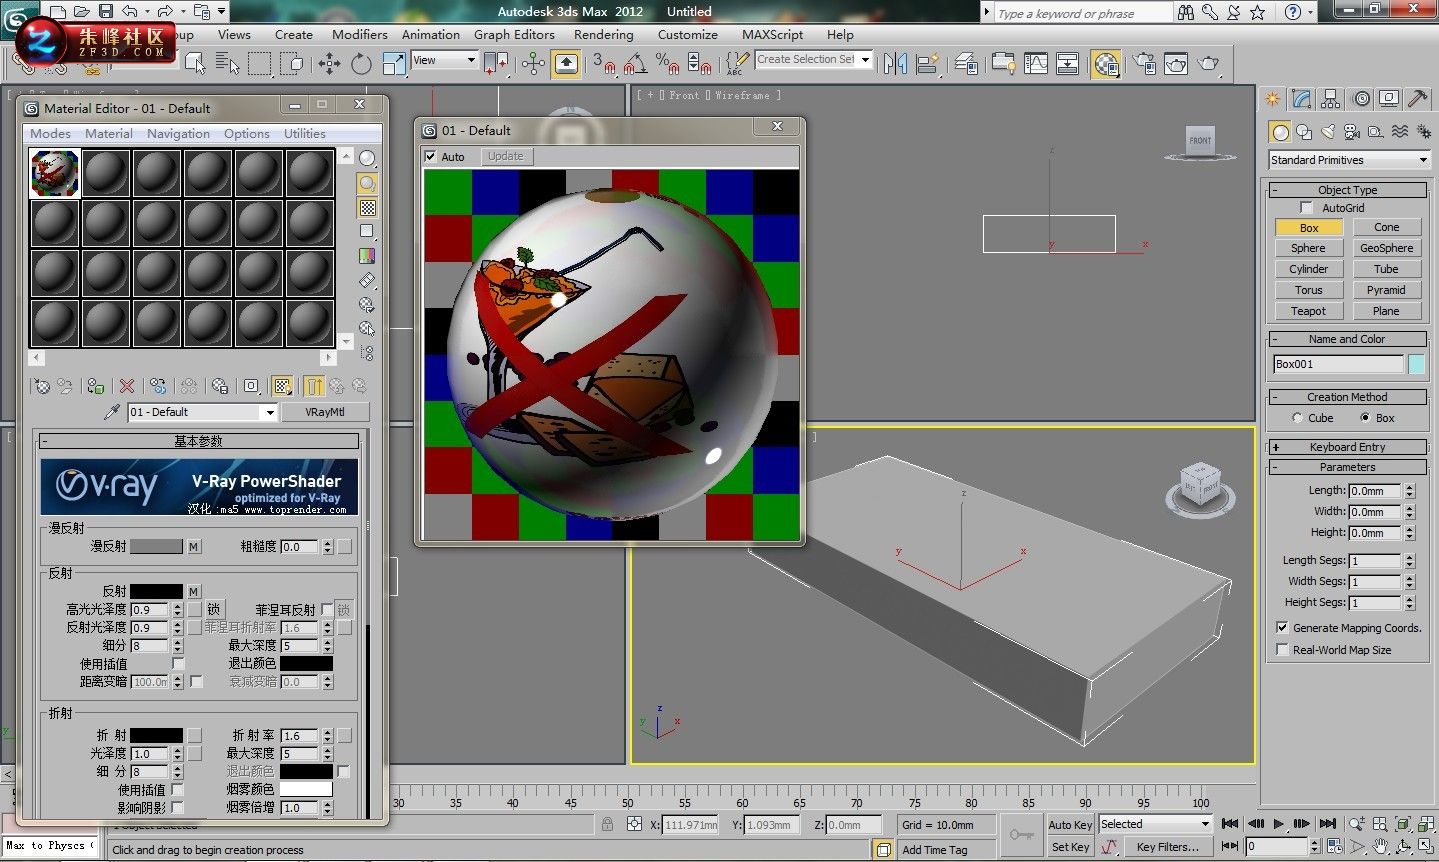The width and height of the screenshot is (1439, 862).
Task: Click the Render teapot icon
Action: point(1208,64)
